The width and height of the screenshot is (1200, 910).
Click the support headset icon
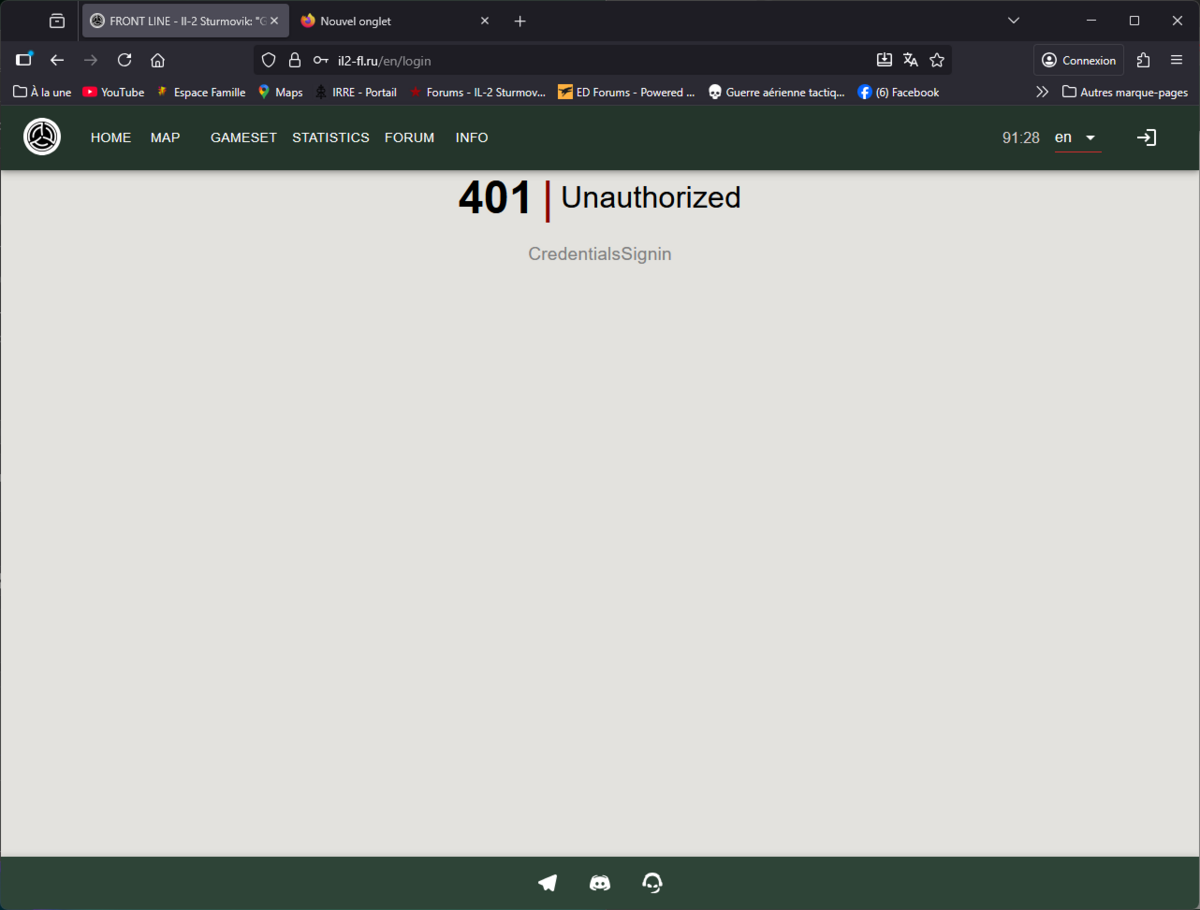coord(652,883)
